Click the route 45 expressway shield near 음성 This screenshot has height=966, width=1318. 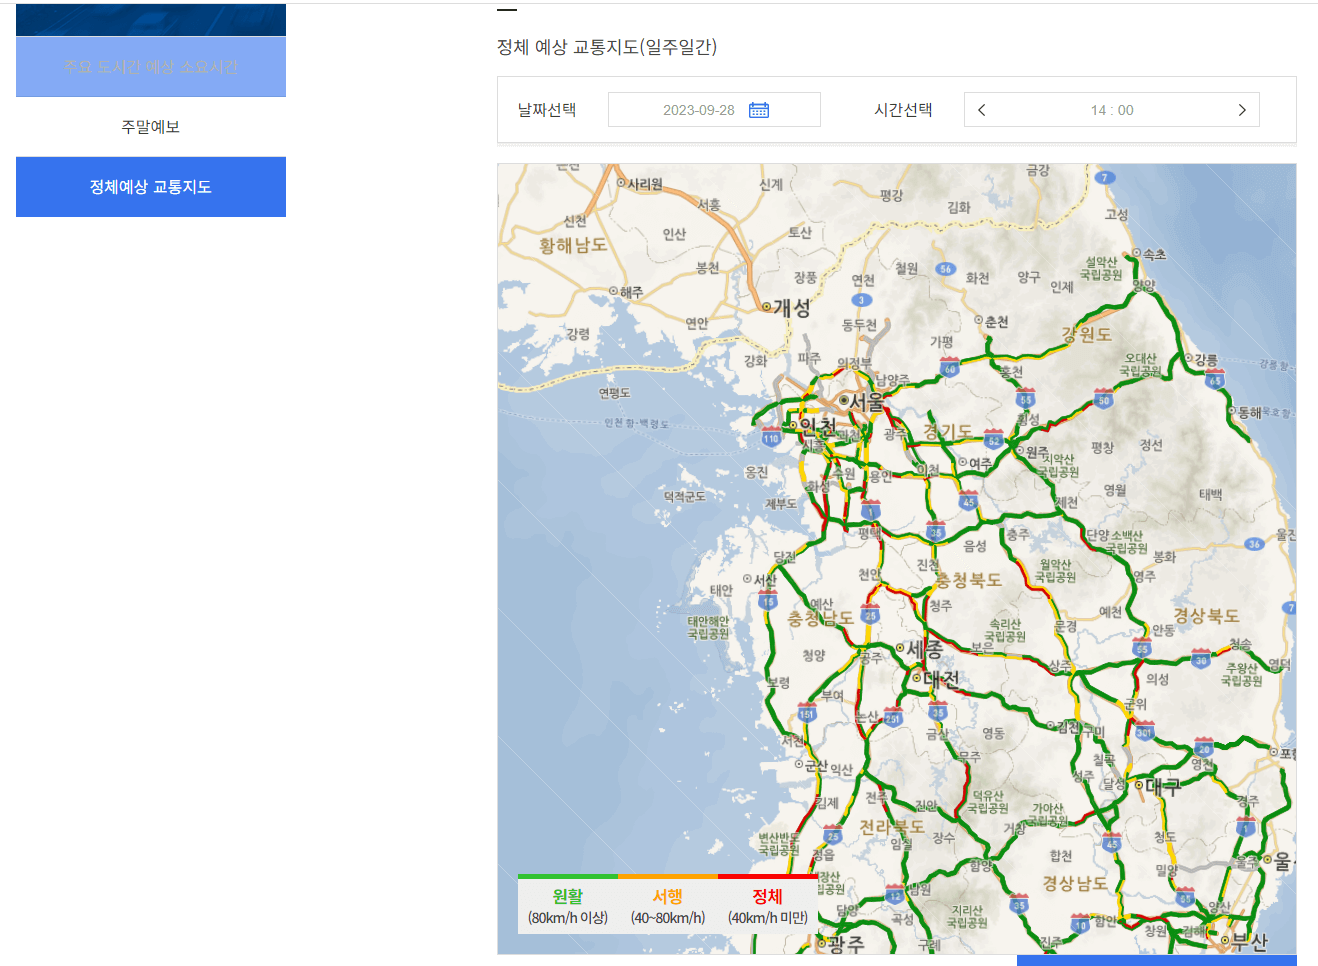(968, 501)
